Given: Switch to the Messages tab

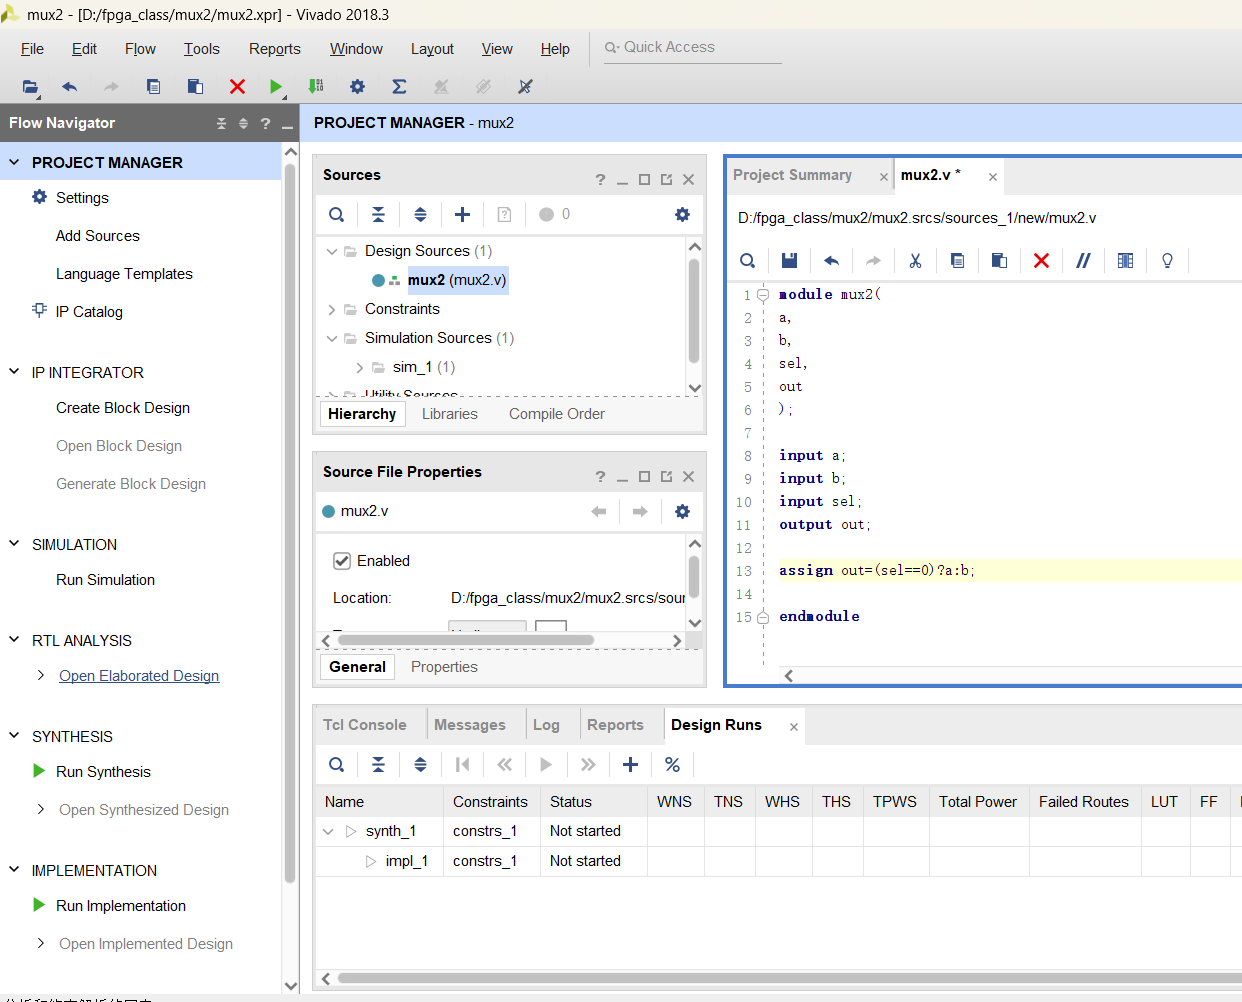Looking at the screenshot, I should point(470,725).
